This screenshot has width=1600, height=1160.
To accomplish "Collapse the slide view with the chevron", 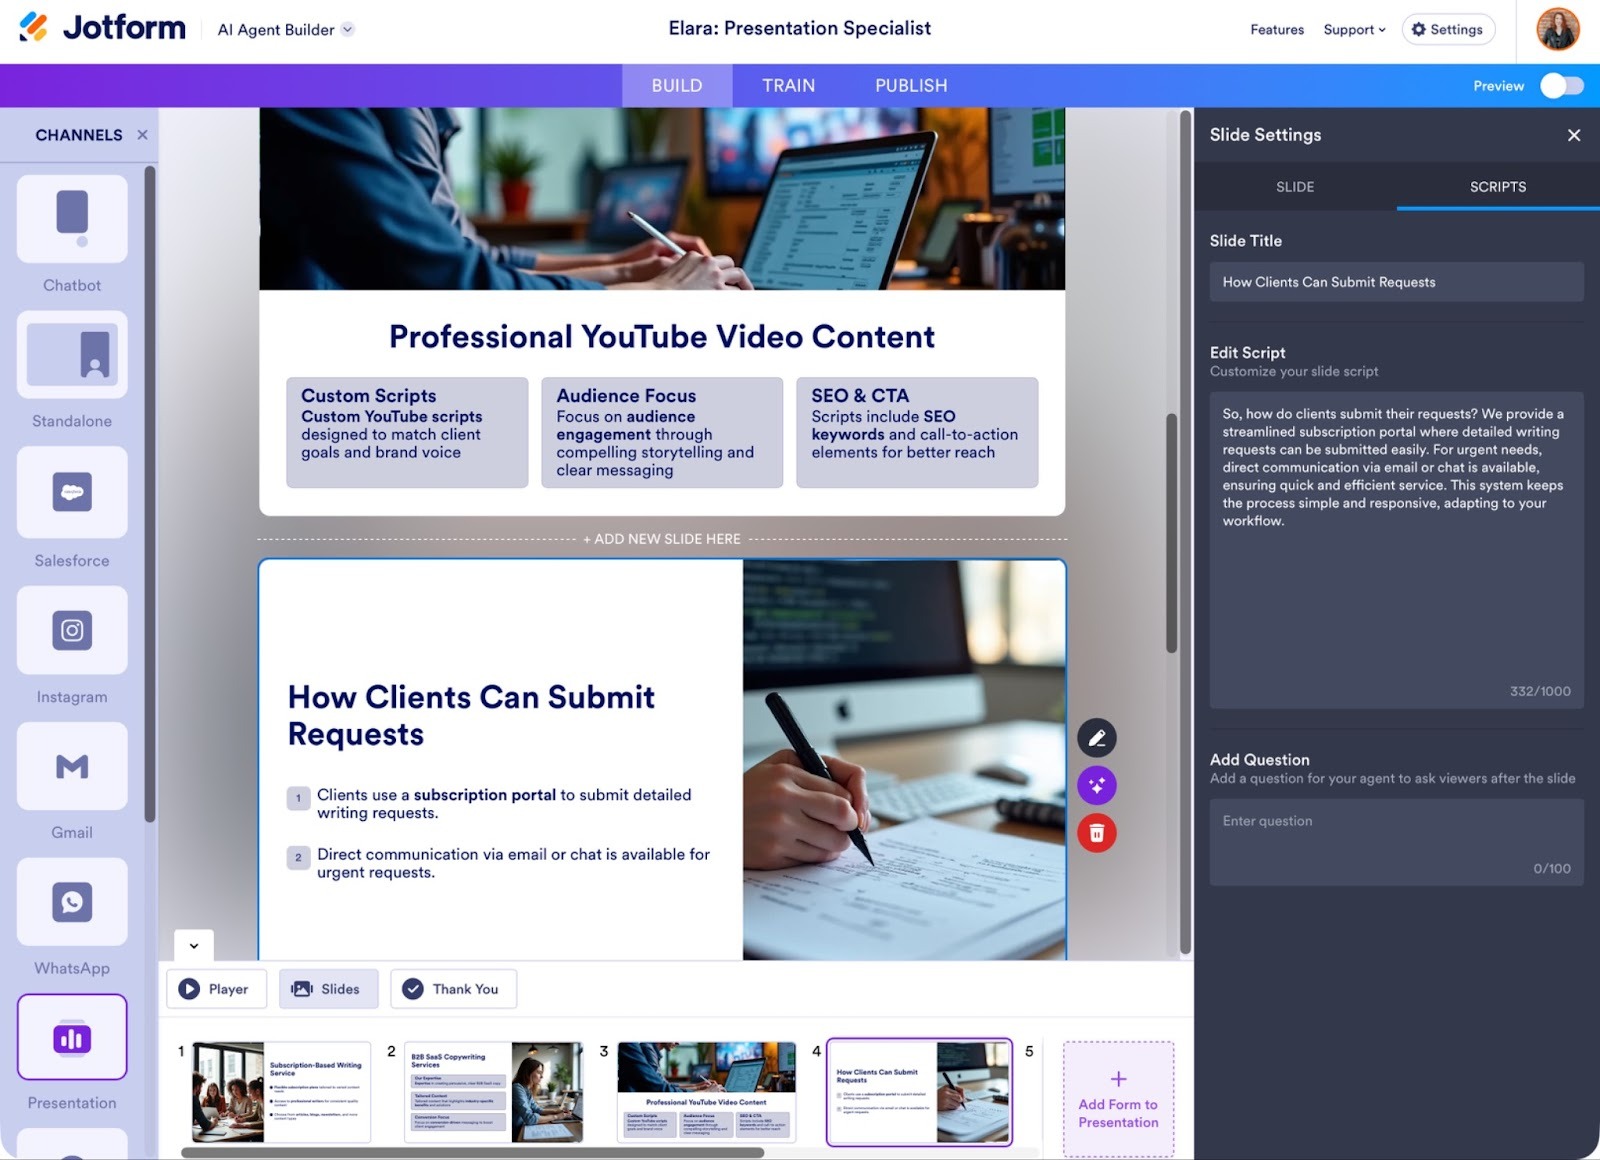I will [x=194, y=945].
